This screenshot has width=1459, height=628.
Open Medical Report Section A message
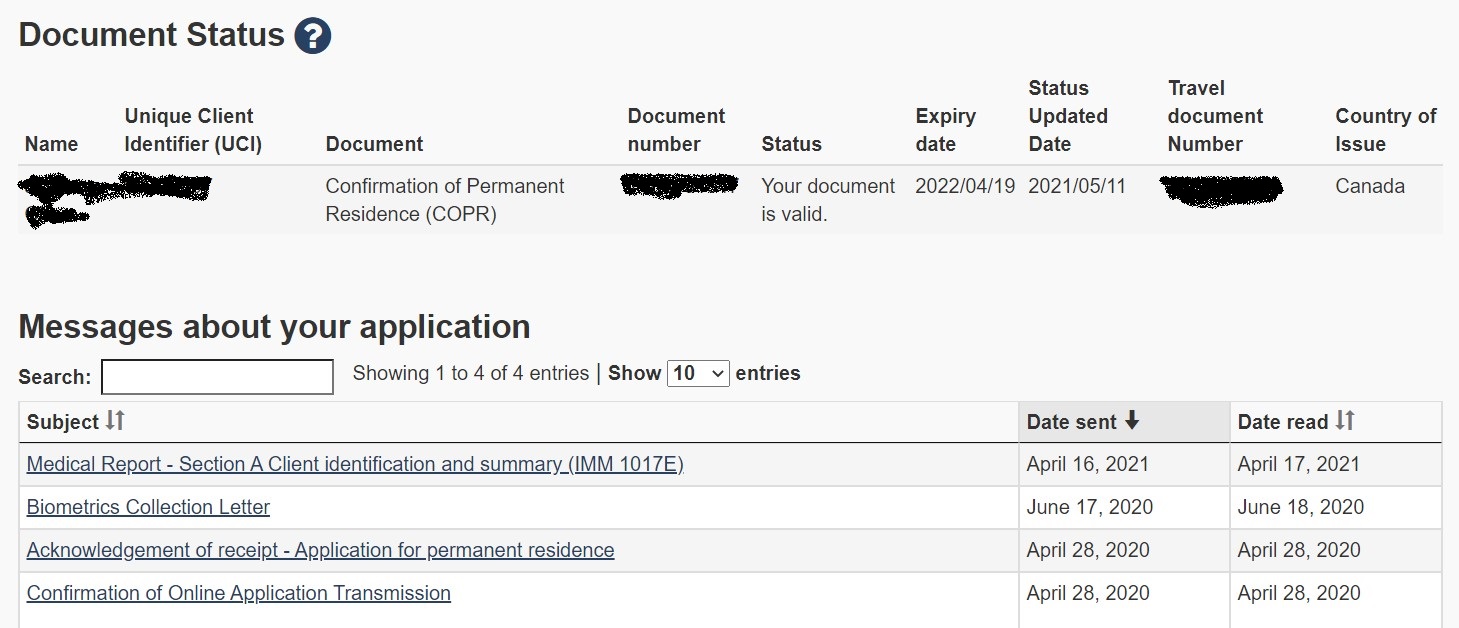pos(355,464)
